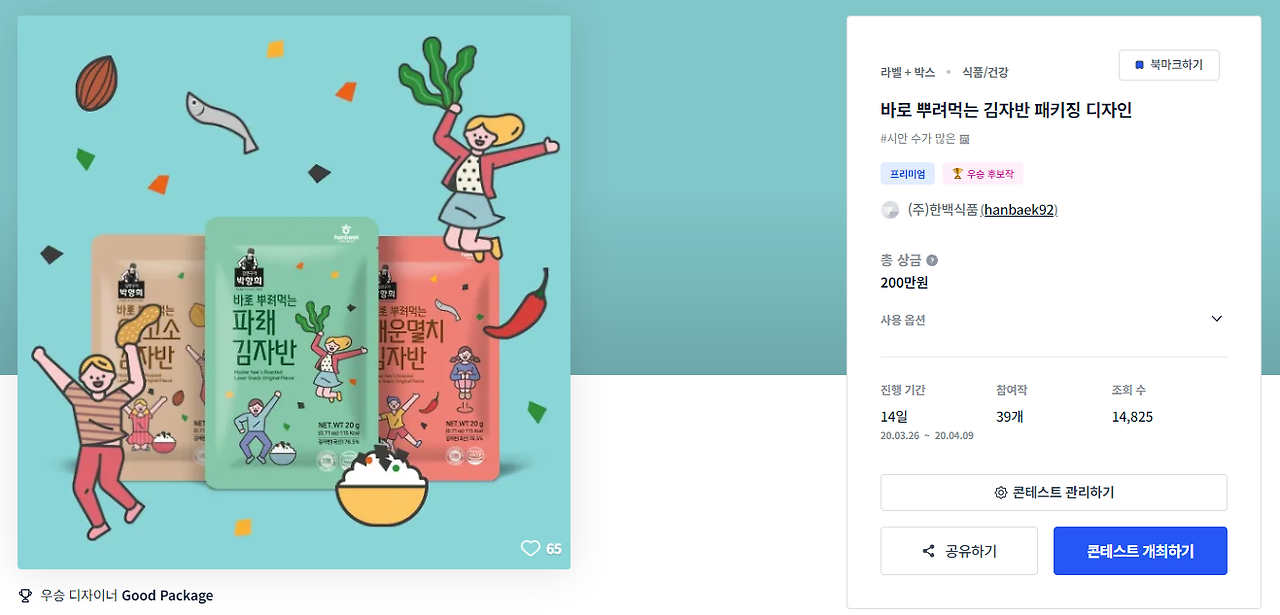Click the heart like icon on the image
The image size is (1280, 615).
(x=530, y=548)
